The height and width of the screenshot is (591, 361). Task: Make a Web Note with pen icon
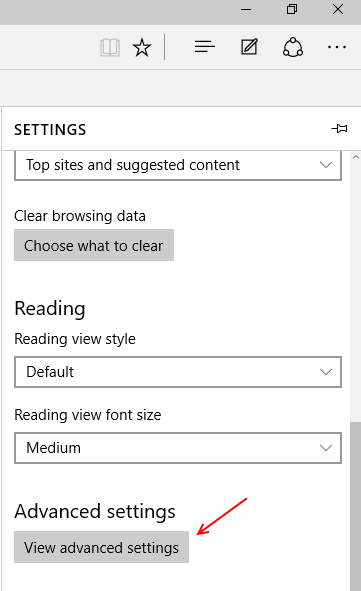(249, 47)
